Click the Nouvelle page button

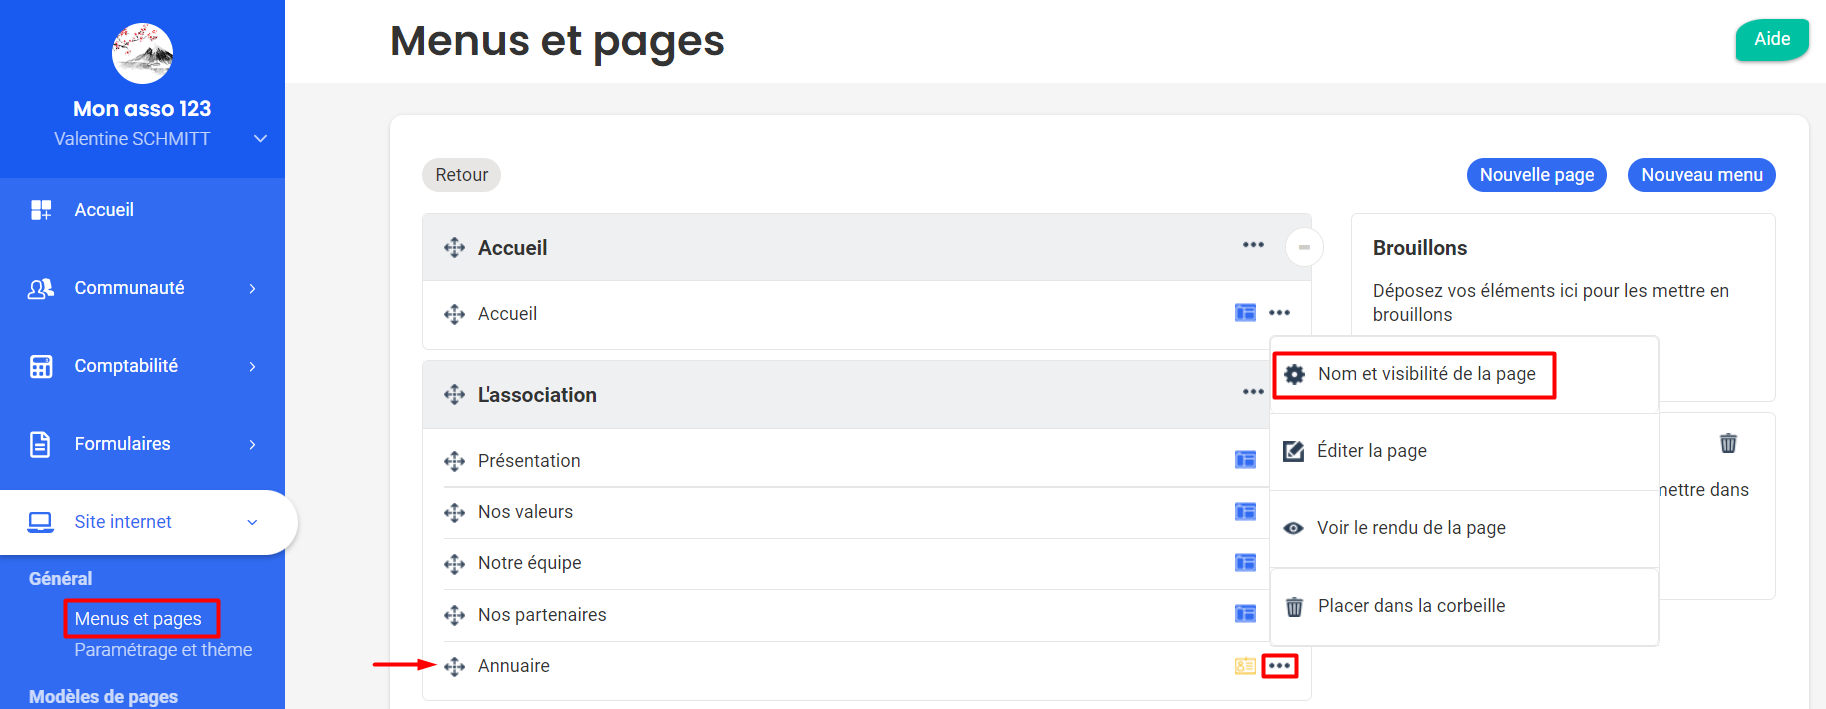1536,175
